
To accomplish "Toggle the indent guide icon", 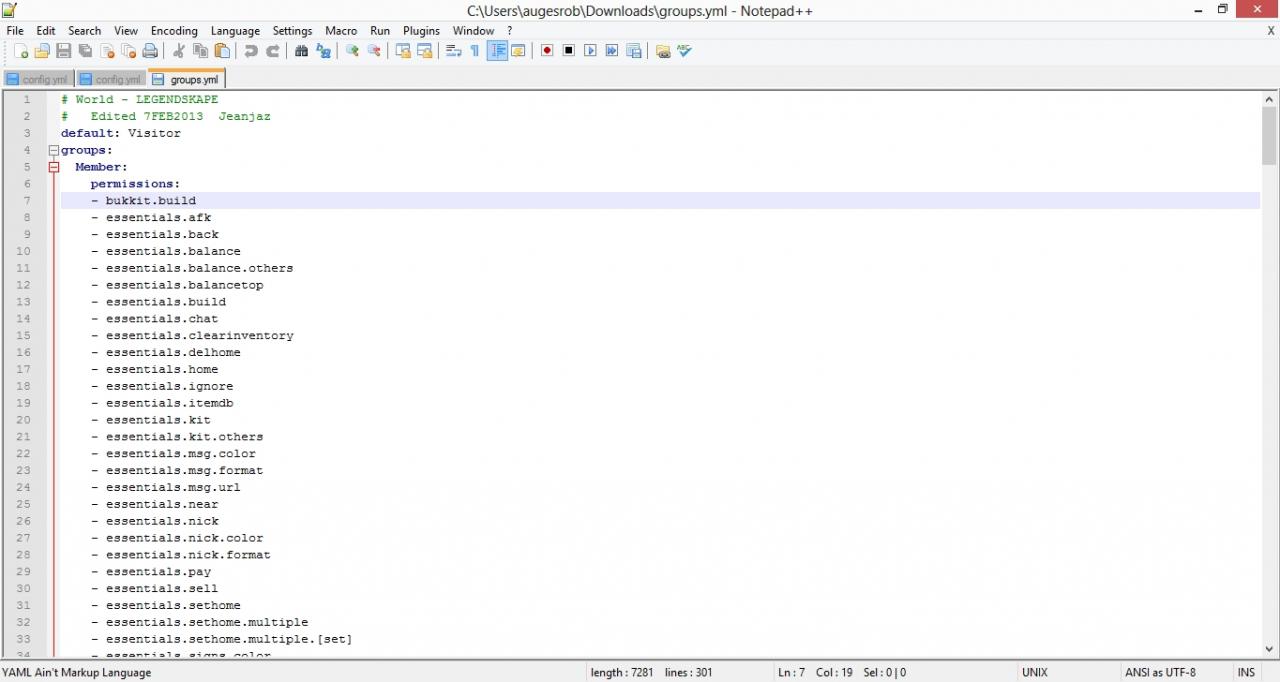I will click(x=497, y=51).
